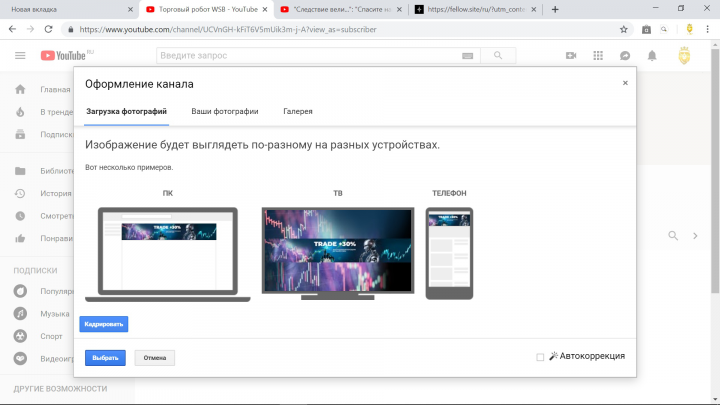
Task: Open the Спорт subscription icon
Action: pos(20,336)
